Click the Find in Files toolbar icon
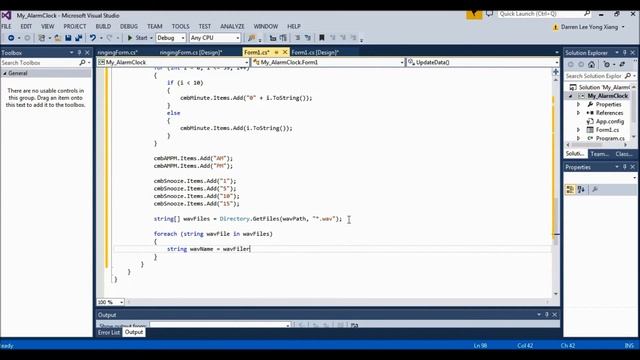 pyautogui.click(x=252, y=38)
